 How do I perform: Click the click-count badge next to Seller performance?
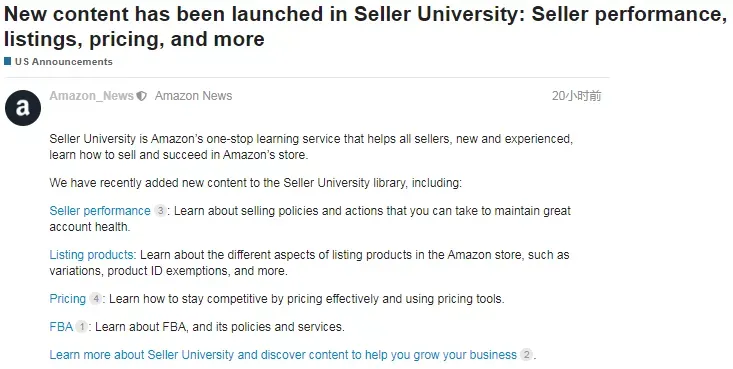point(160,211)
